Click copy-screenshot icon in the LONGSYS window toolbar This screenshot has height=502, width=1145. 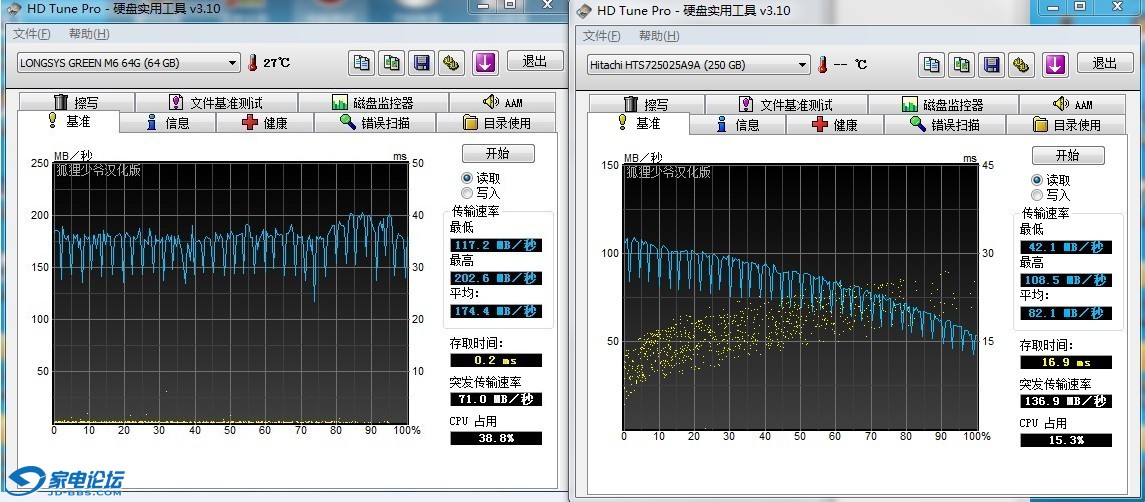point(393,62)
